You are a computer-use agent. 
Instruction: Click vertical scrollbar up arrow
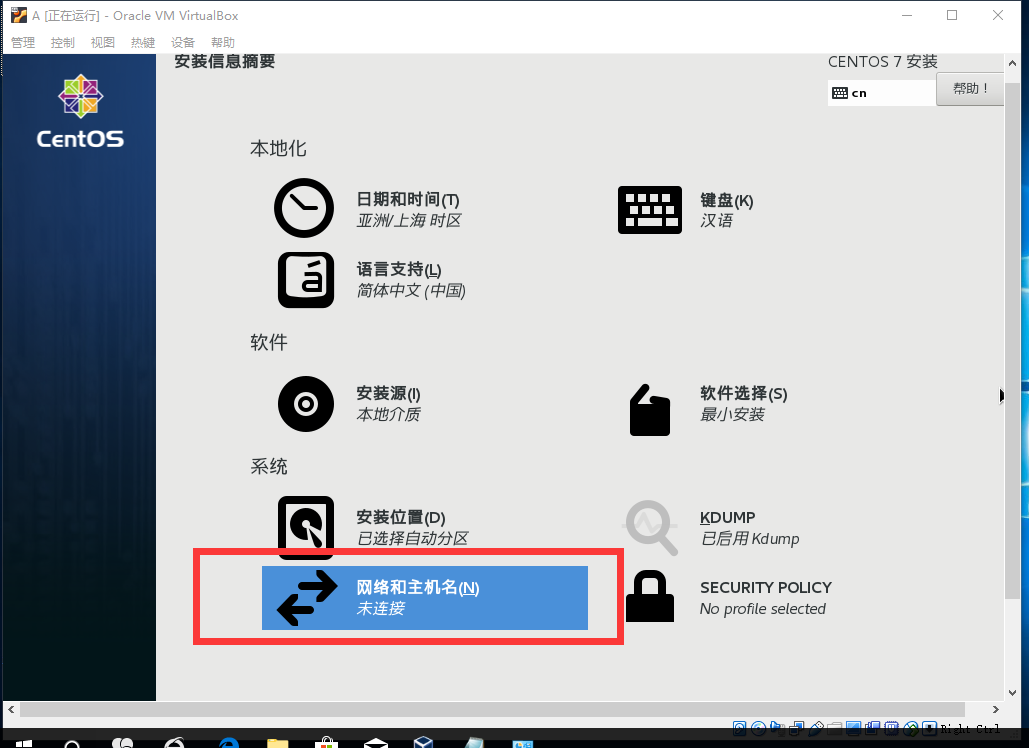1013,64
